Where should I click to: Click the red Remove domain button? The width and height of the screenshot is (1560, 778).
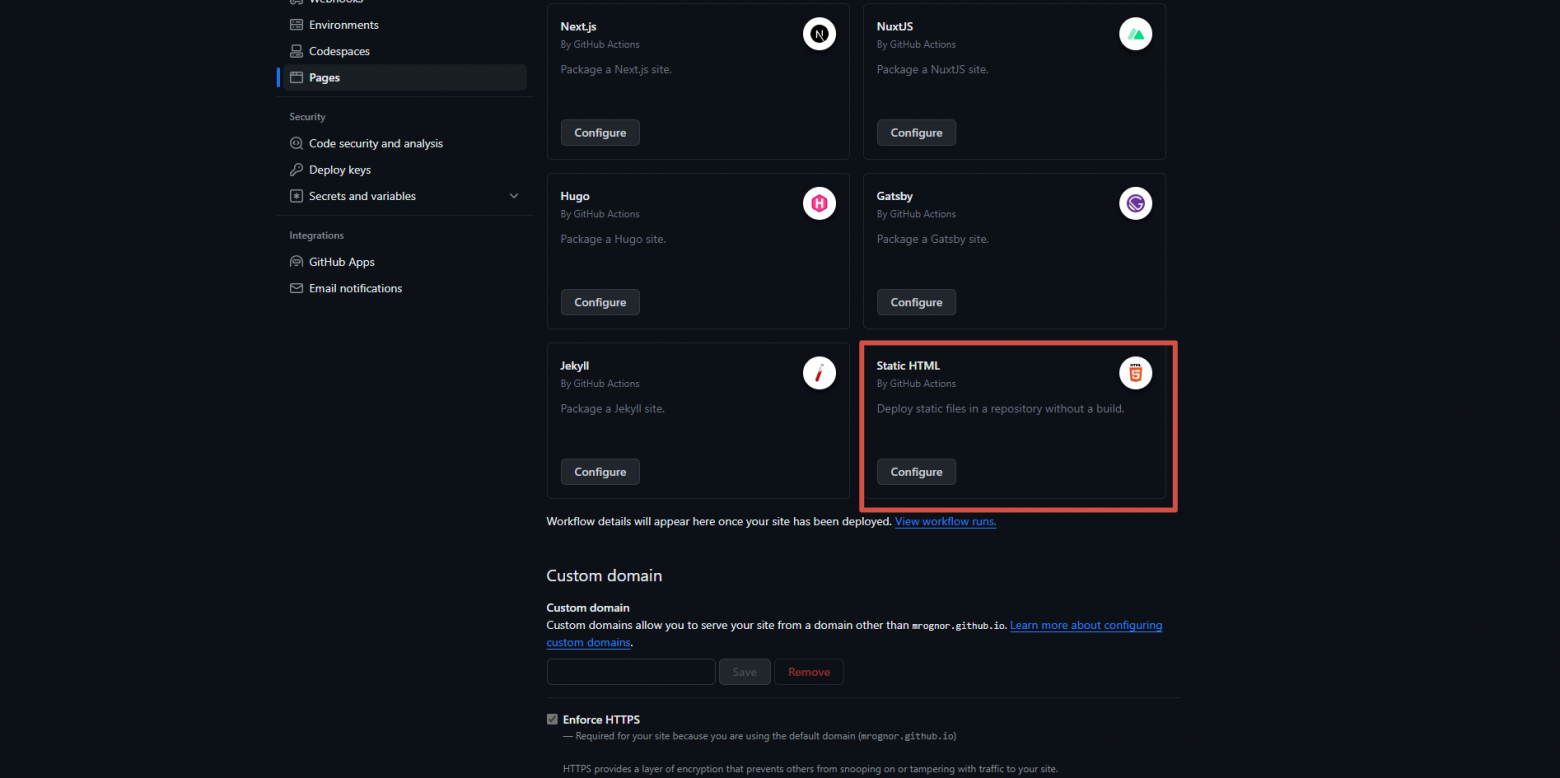pyautogui.click(x=809, y=672)
